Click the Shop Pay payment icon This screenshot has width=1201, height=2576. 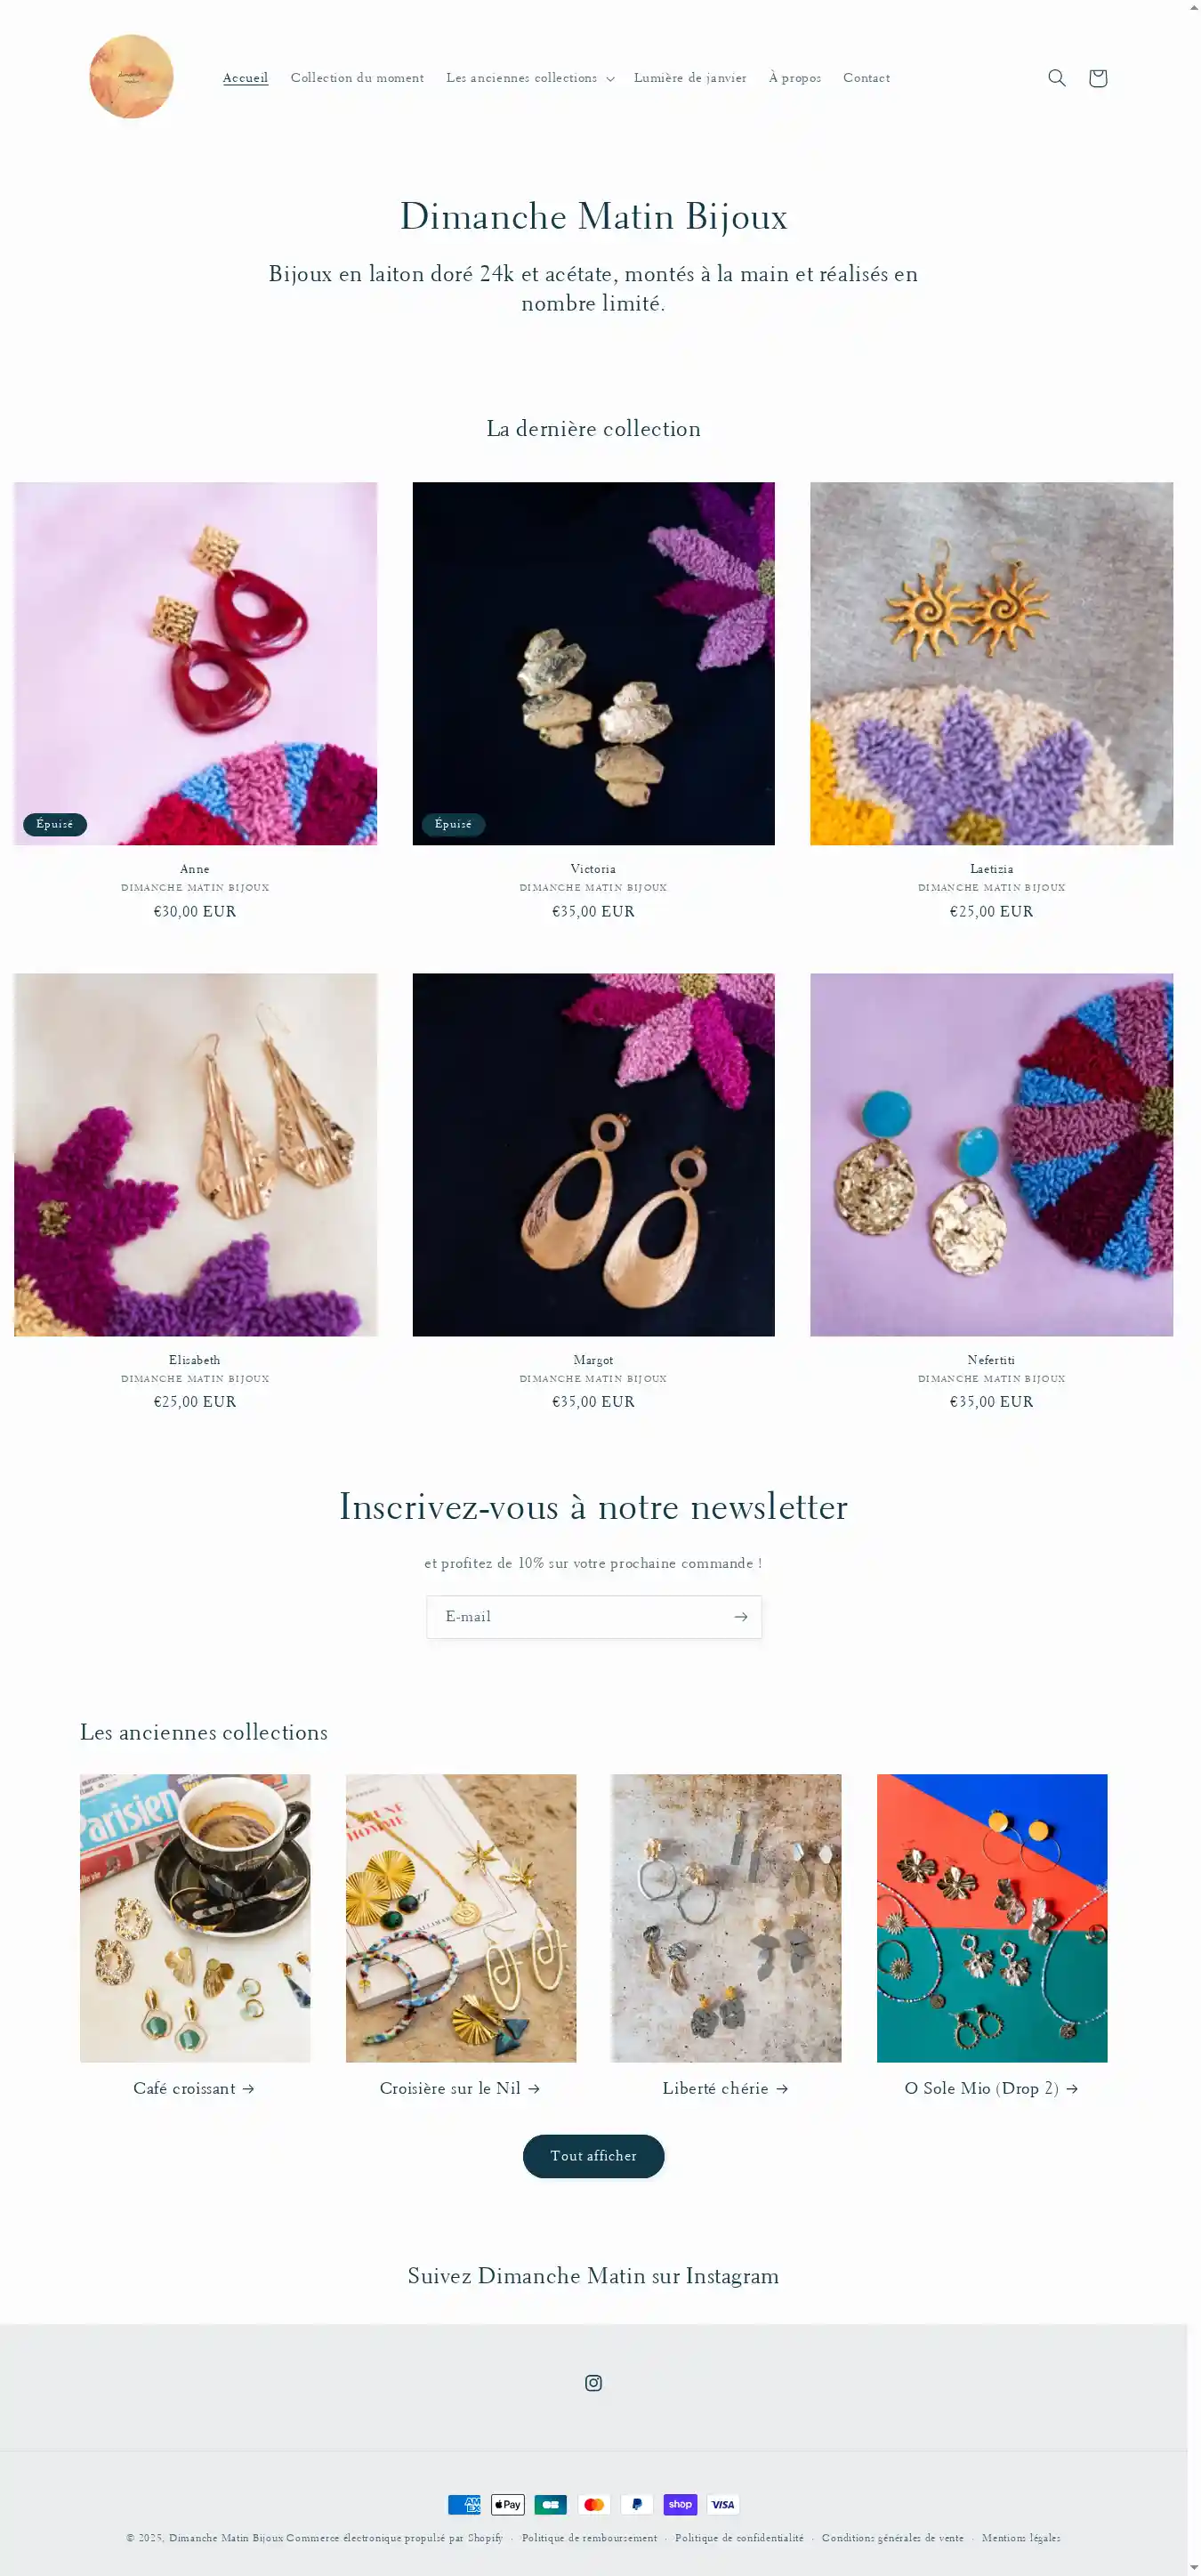[680, 2505]
